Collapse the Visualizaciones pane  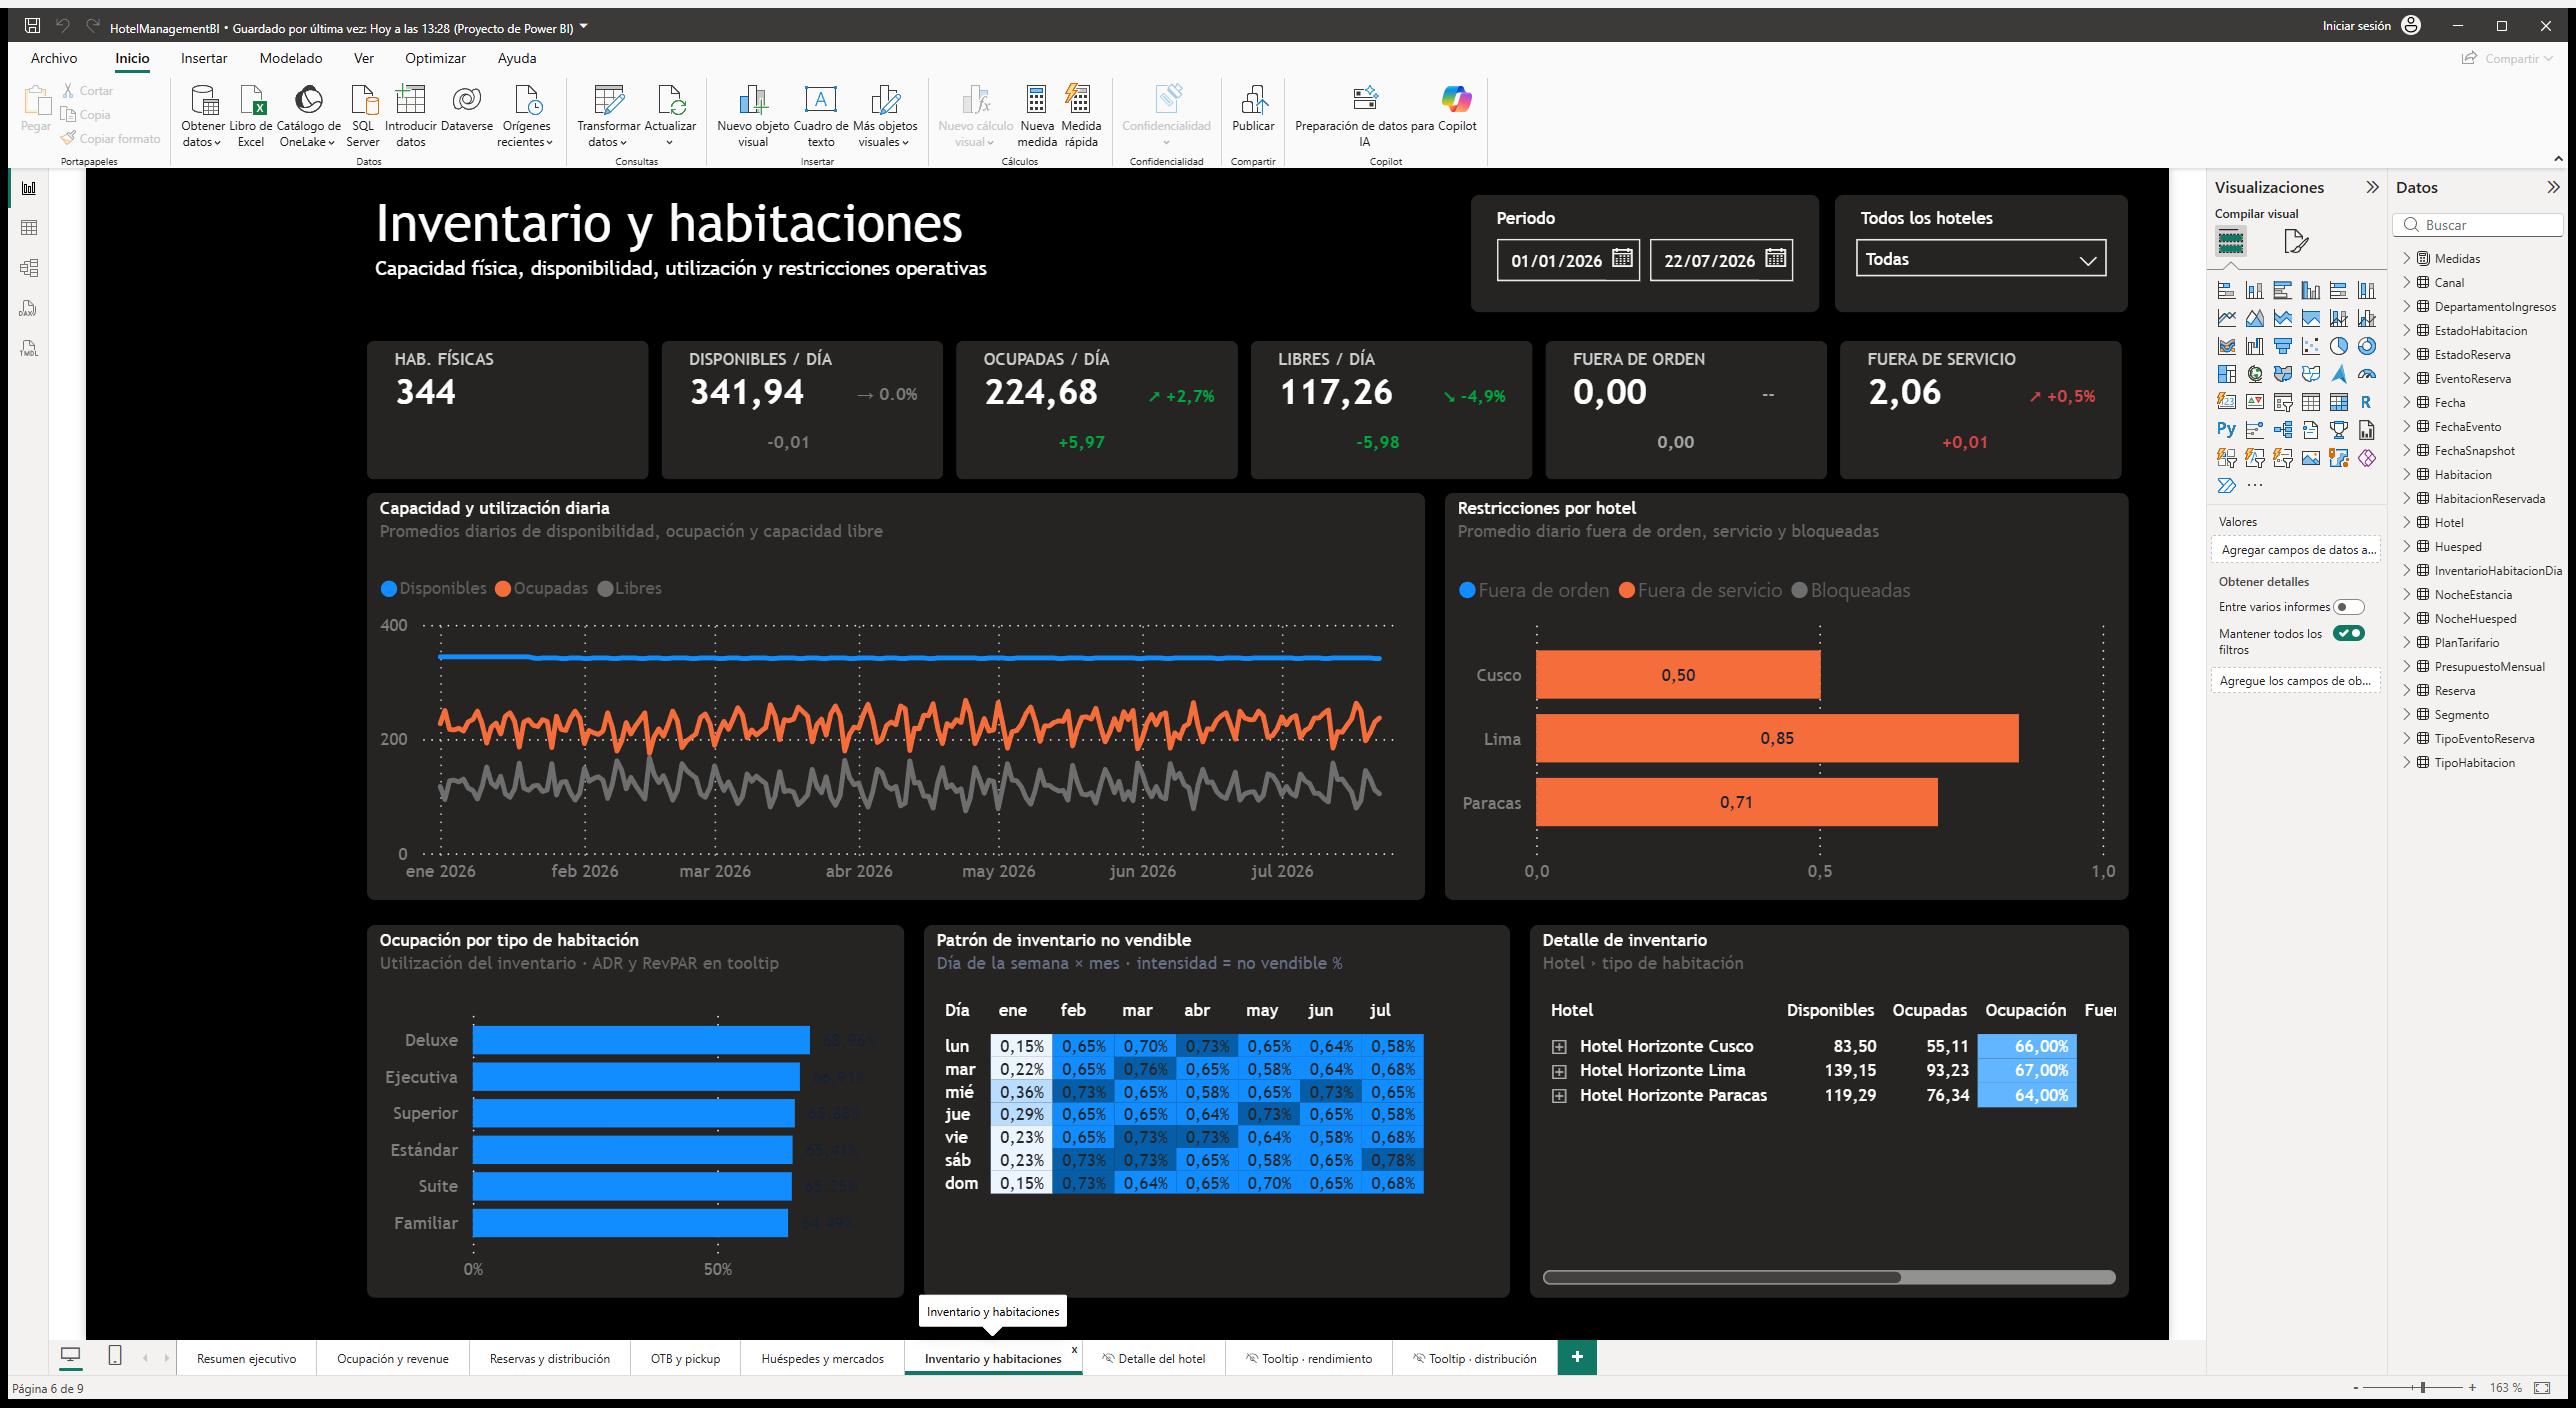click(x=2372, y=187)
